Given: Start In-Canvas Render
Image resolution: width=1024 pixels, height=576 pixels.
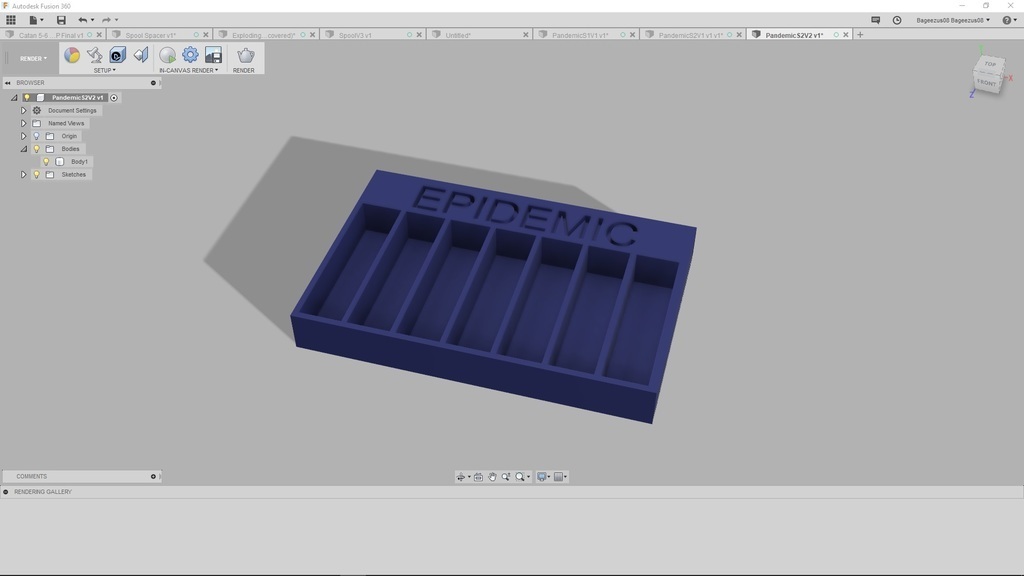Looking at the screenshot, I should coord(167,55).
